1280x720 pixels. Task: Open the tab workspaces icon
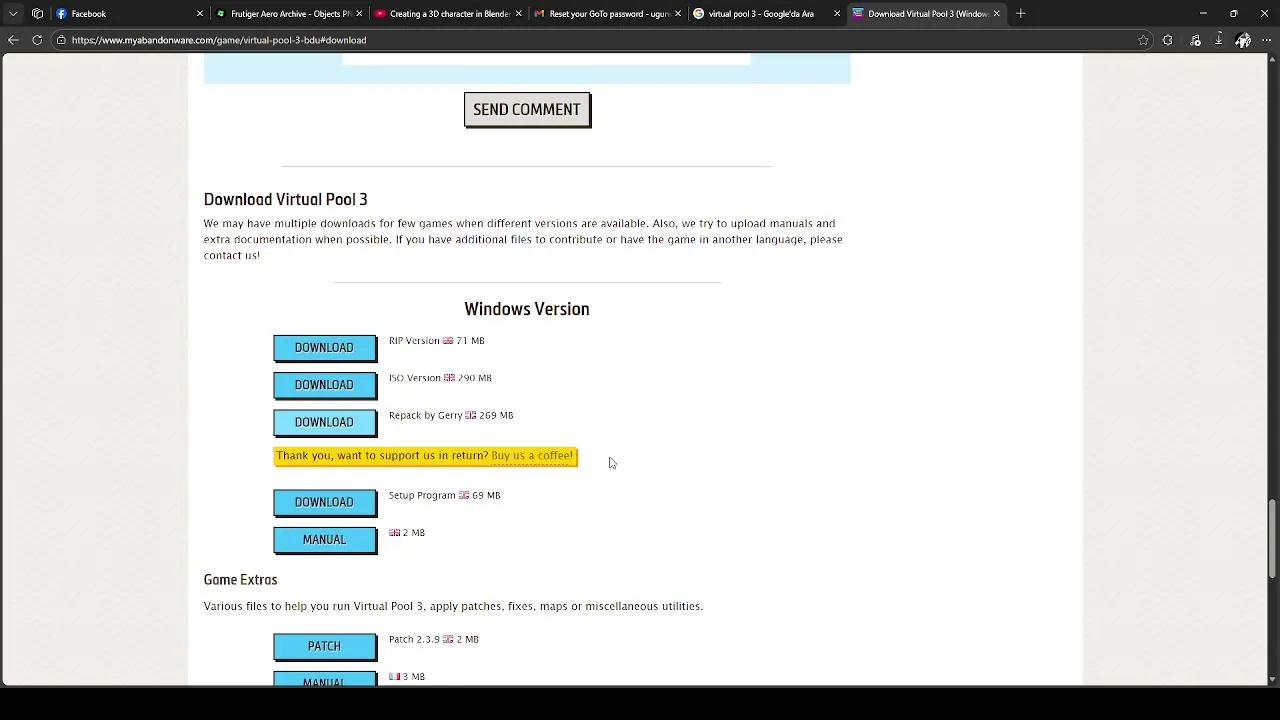pos(37,14)
